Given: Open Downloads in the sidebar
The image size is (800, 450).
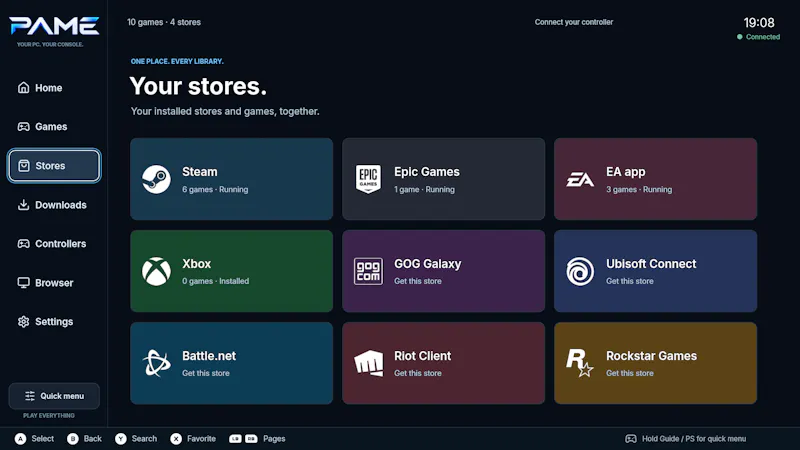Looking at the screenshot, I should 54,205.
